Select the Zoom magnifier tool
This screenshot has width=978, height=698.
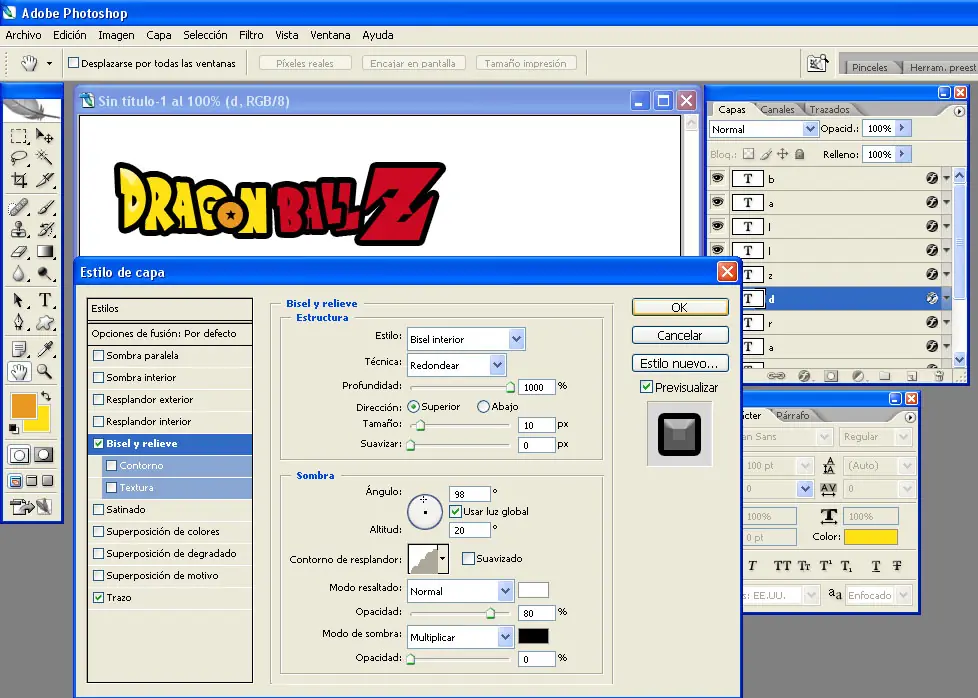pyautogui.click(x=44, y=372)
